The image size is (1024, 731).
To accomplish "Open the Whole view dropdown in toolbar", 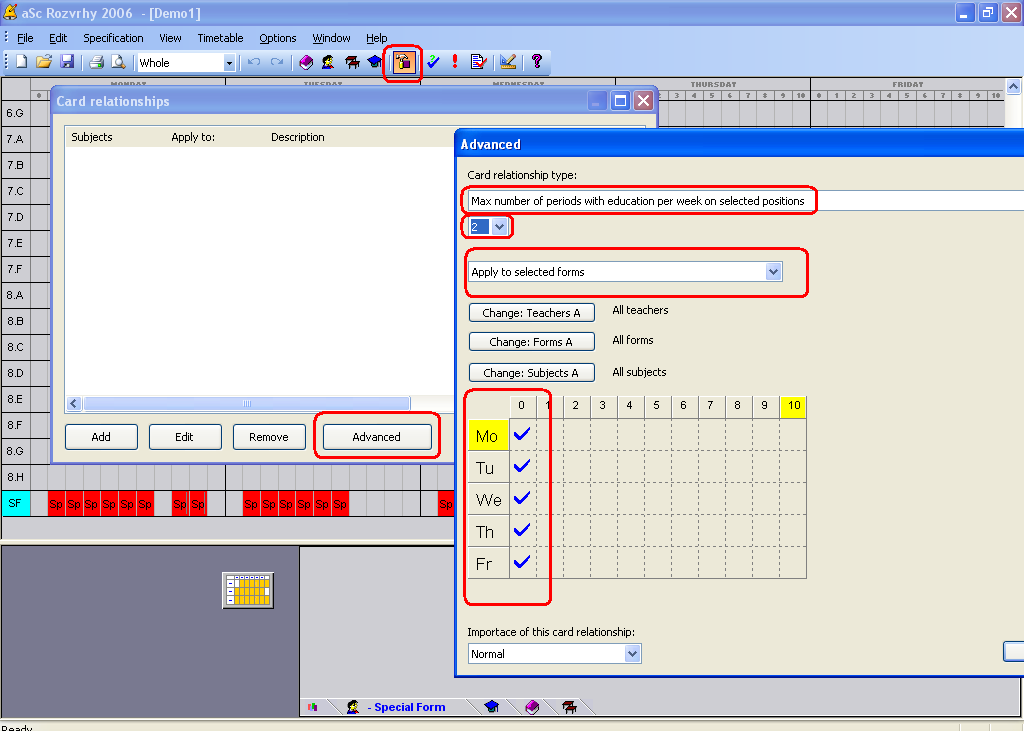I will (x=229, y=63).
